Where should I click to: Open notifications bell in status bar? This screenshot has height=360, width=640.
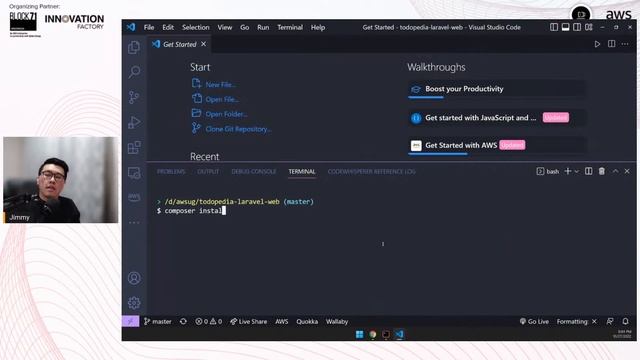625,322
